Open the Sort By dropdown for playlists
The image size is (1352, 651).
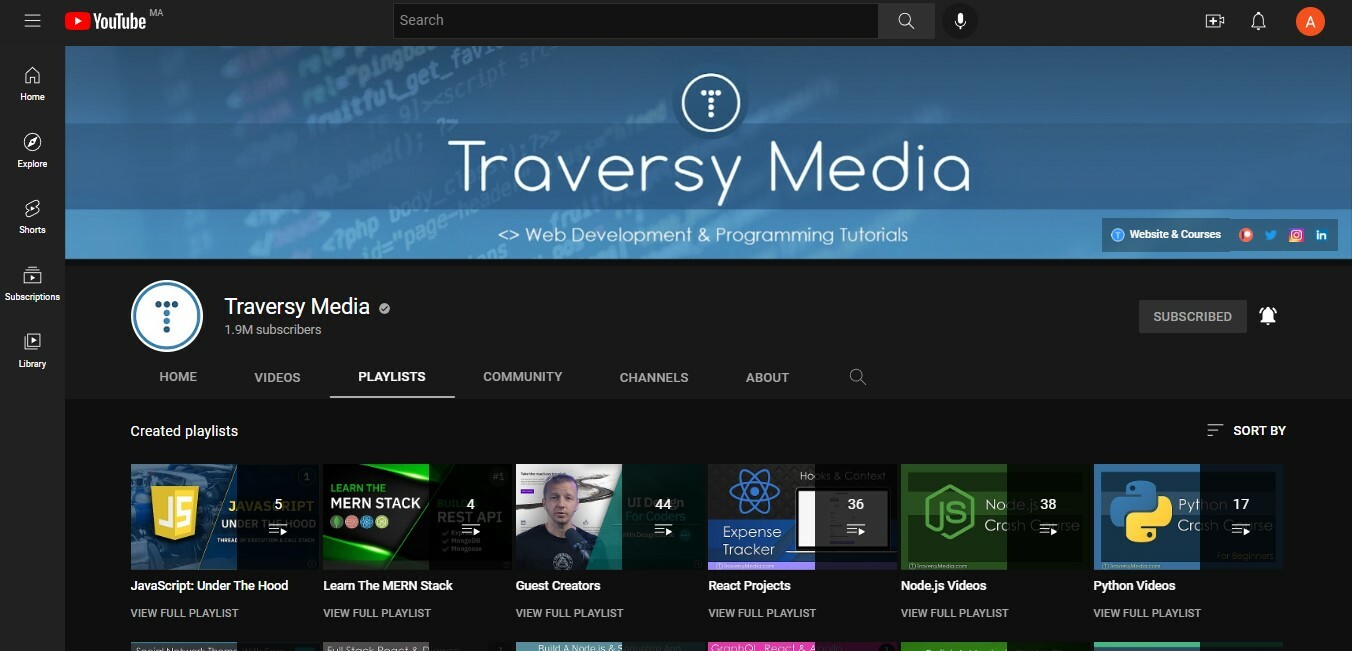pos(1246,430)
